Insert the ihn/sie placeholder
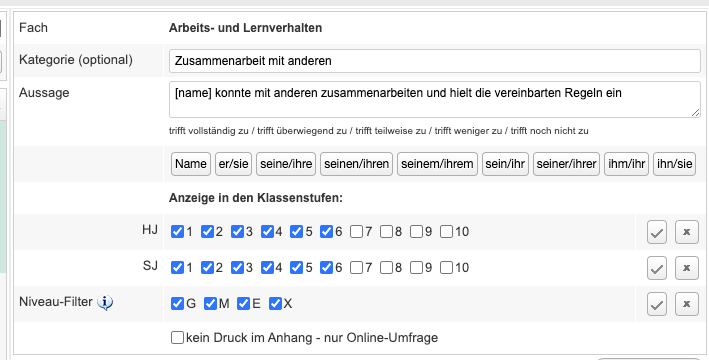Screen dimensions: 709x360 [674, 164]
